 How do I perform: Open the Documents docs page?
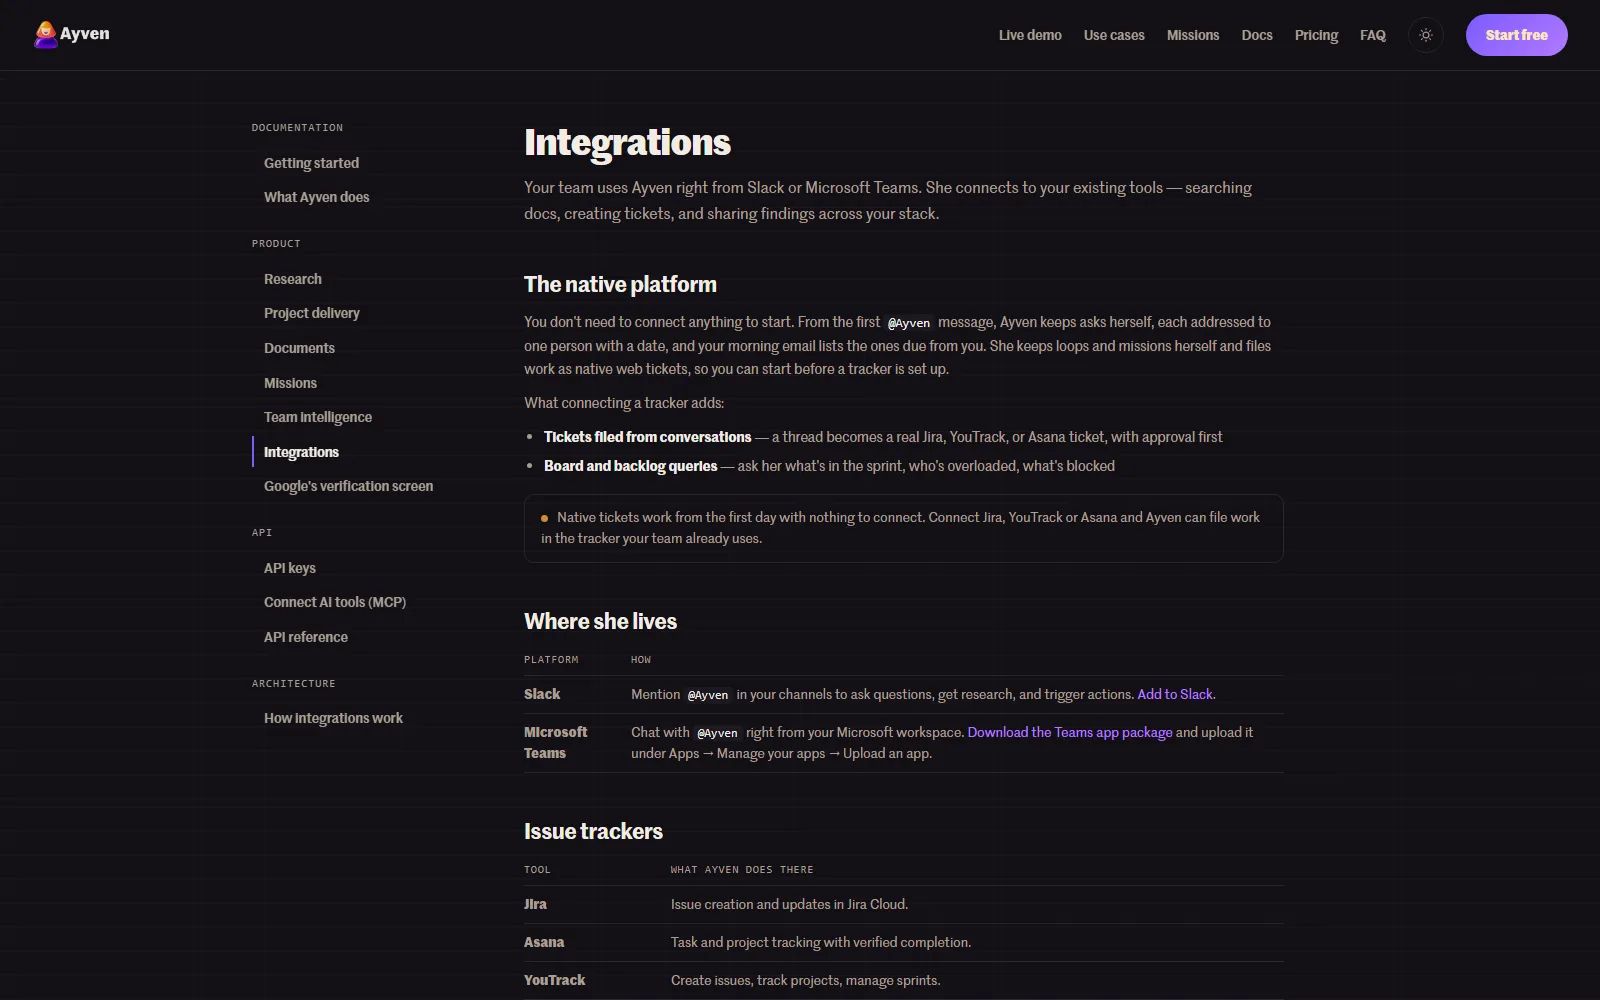[299, 348]
